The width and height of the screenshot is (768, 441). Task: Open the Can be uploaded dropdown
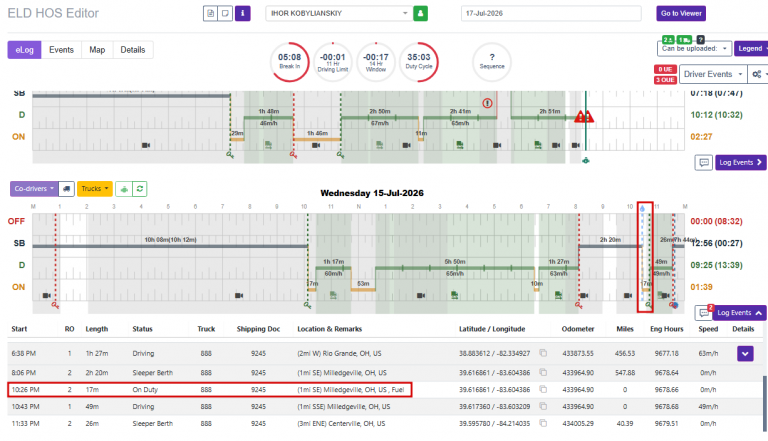tap(695, 49)
